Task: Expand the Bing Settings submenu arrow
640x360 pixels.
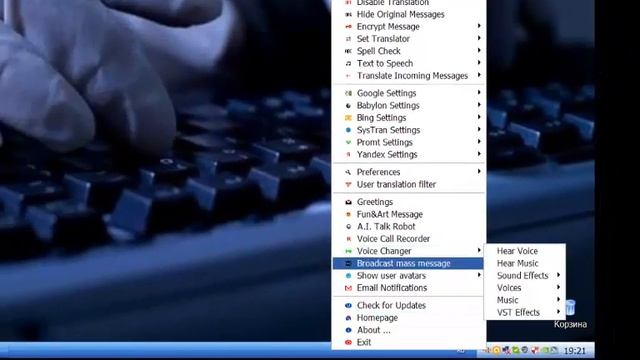Action: [479, 117]
